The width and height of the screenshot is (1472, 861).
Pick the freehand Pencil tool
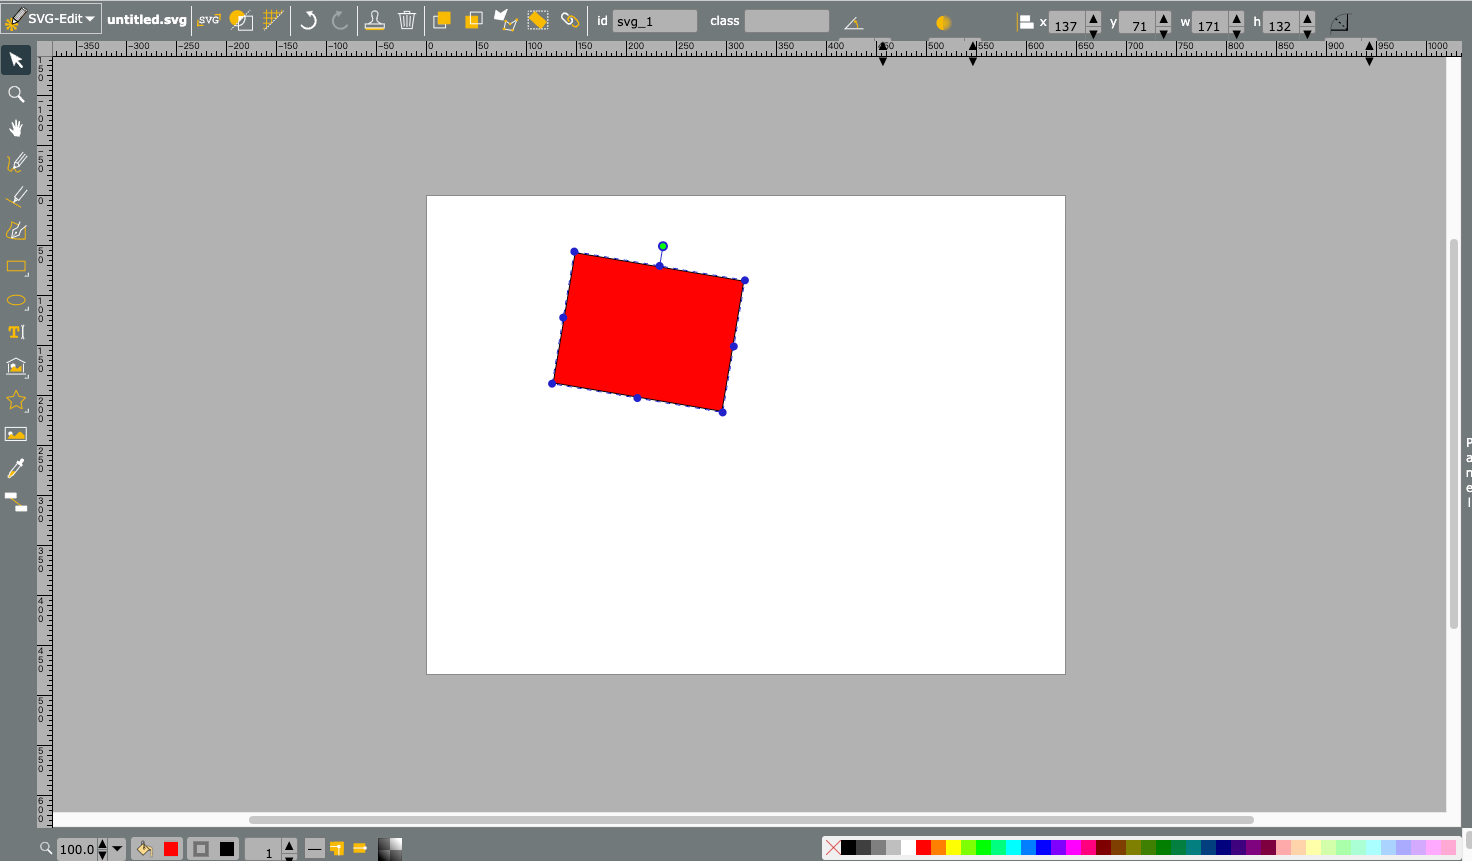(x=16, y=163)
